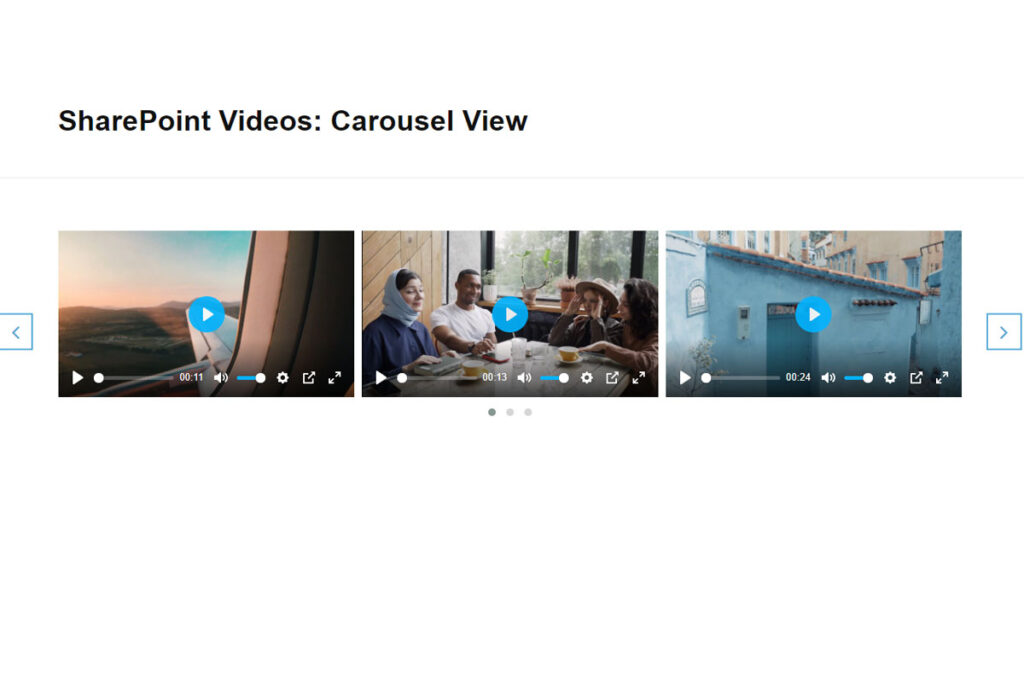Click the cafe video progress bar
The height and width of the screenshot is (683, 1024).
(x=438, y=377)
